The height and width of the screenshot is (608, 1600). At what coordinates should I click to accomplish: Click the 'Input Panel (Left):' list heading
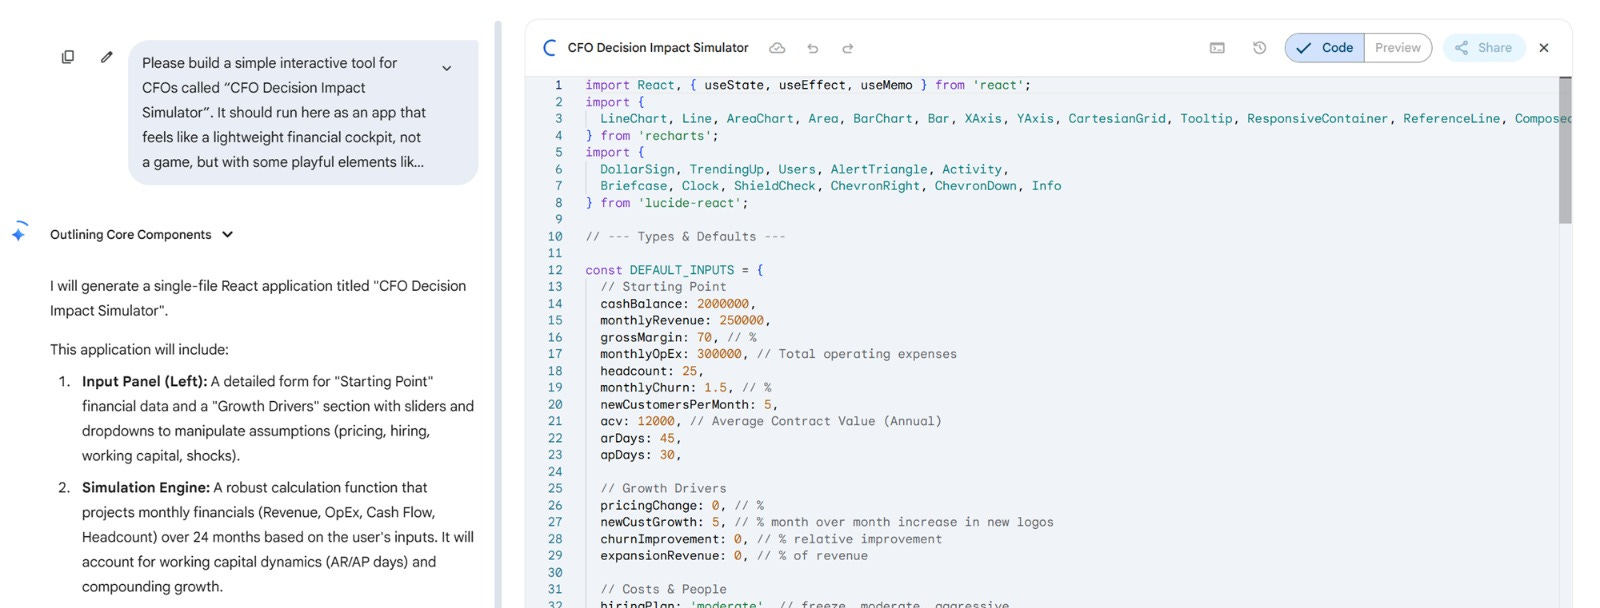pos(144,381)
